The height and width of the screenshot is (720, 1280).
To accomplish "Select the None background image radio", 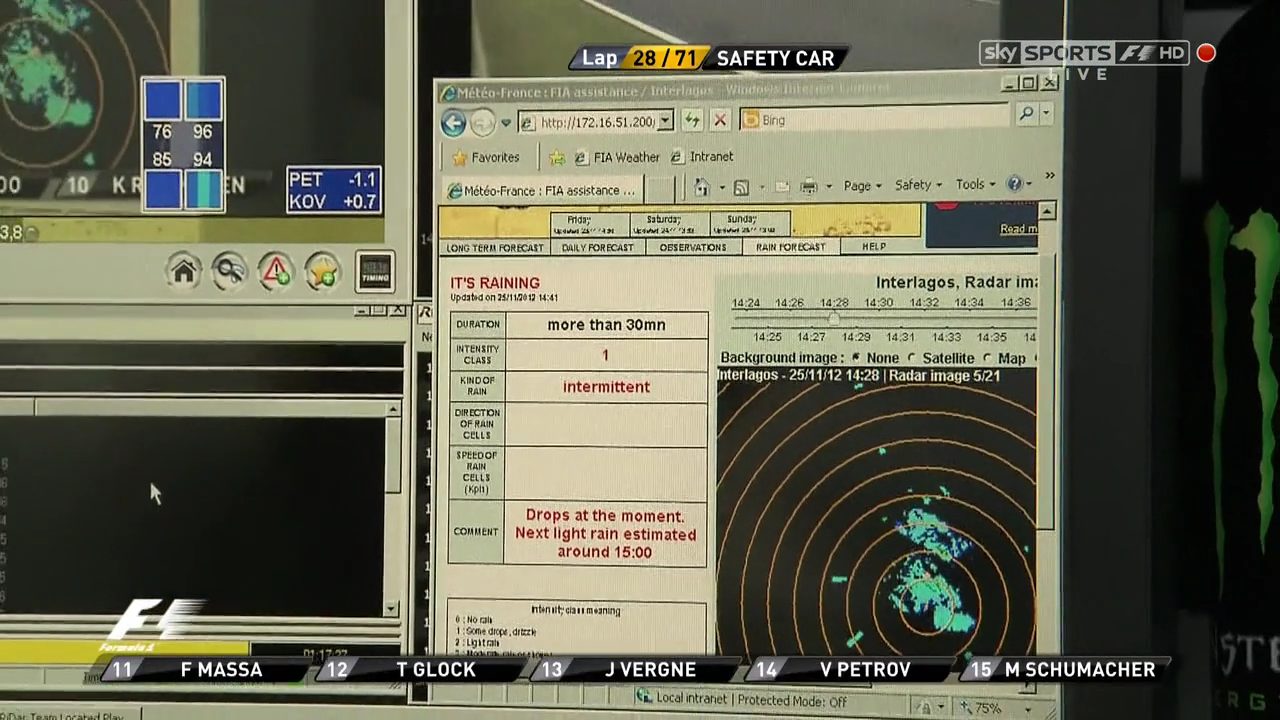I will (857, 357).
